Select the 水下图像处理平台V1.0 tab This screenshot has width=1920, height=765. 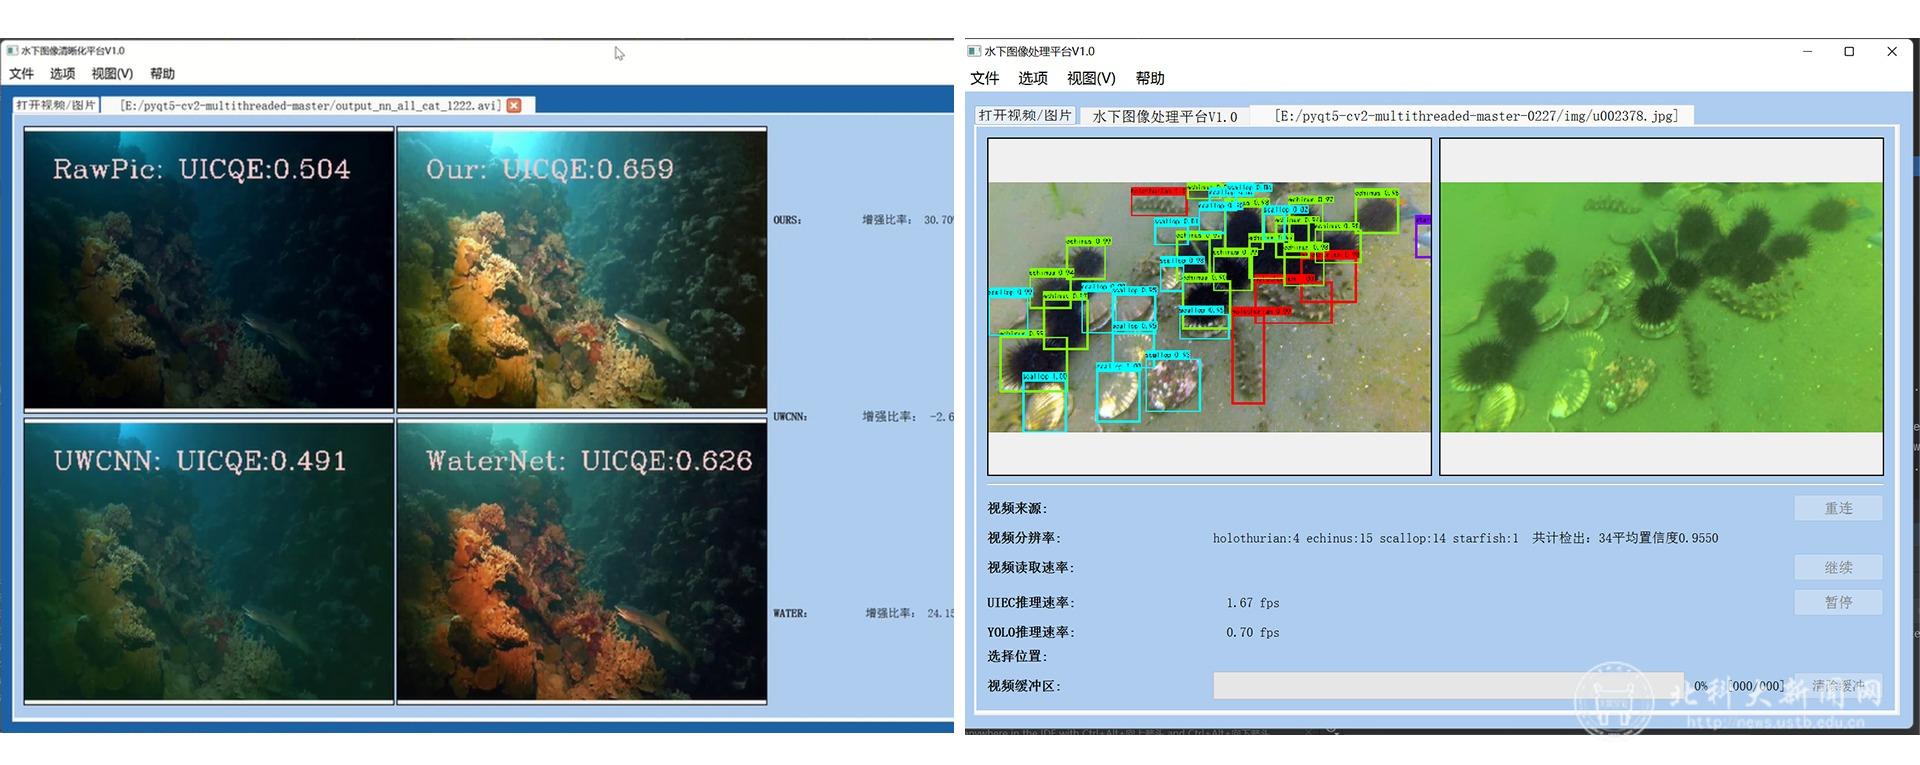pos(1164,116)
